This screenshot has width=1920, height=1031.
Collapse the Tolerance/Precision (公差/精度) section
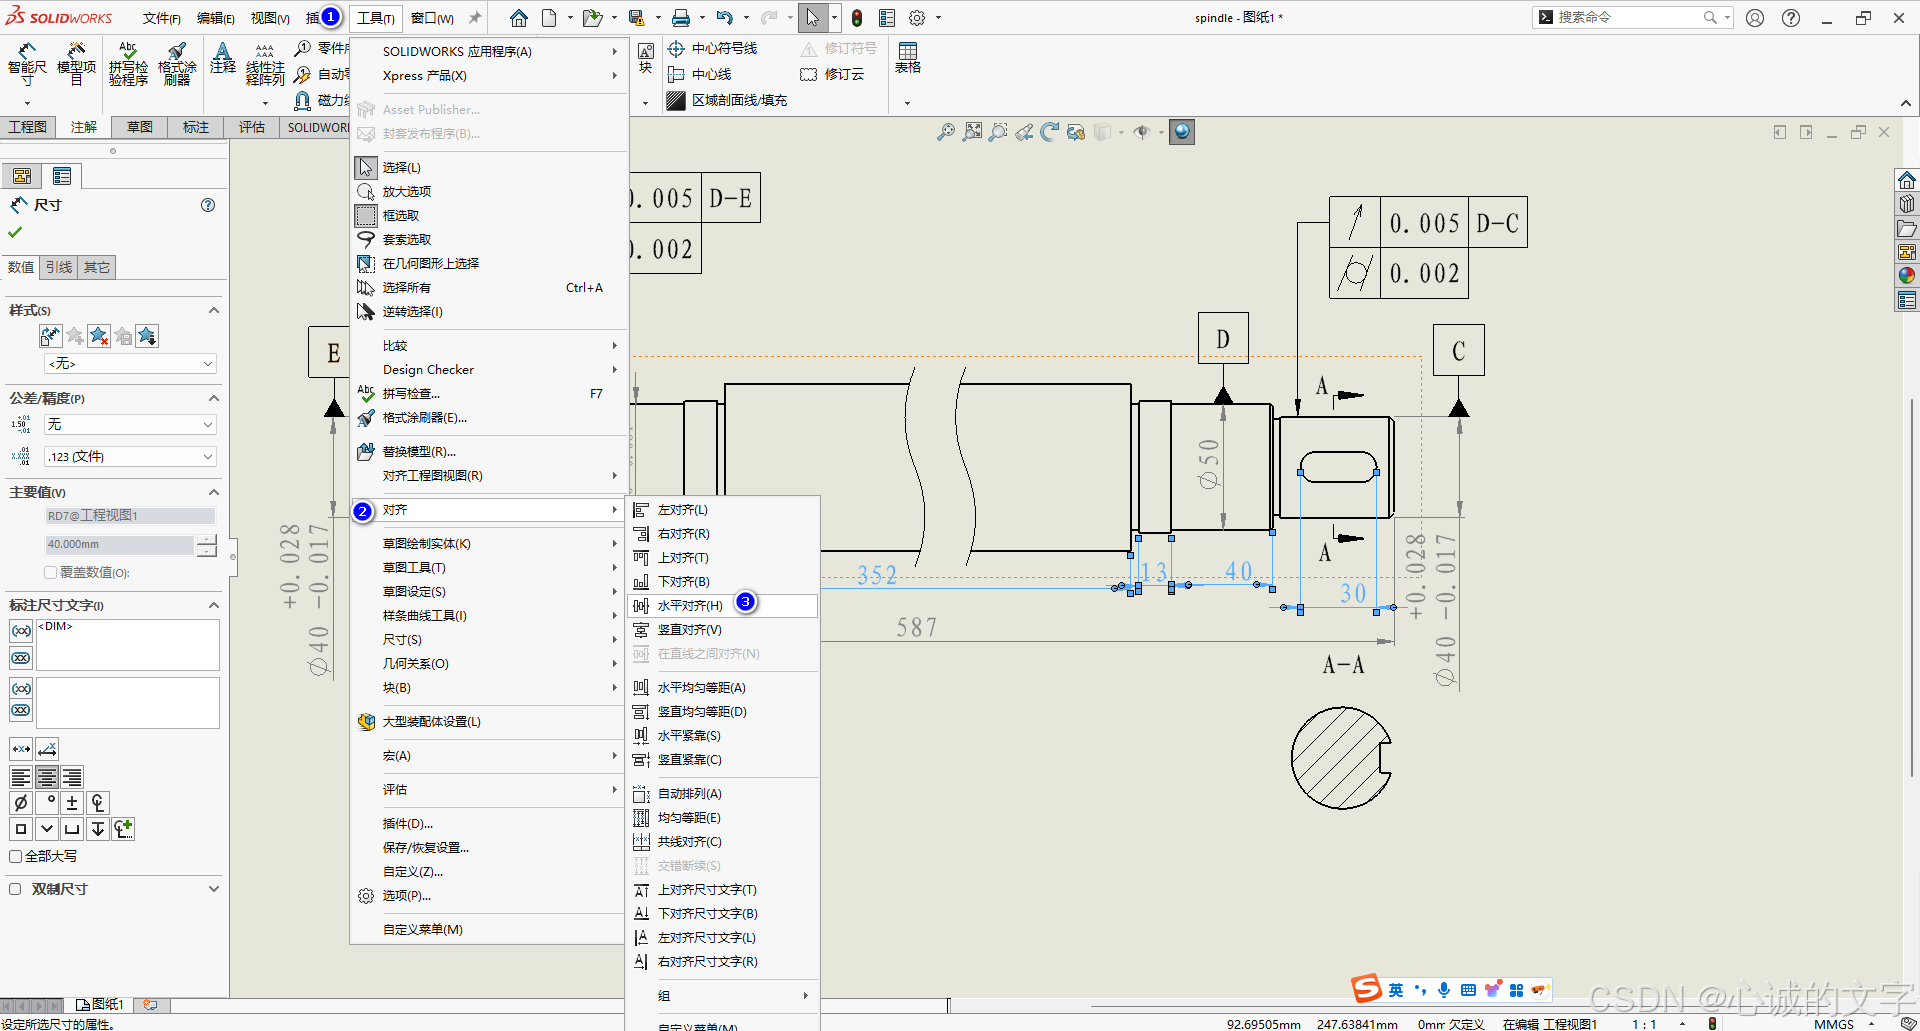[x=214, y=398]
